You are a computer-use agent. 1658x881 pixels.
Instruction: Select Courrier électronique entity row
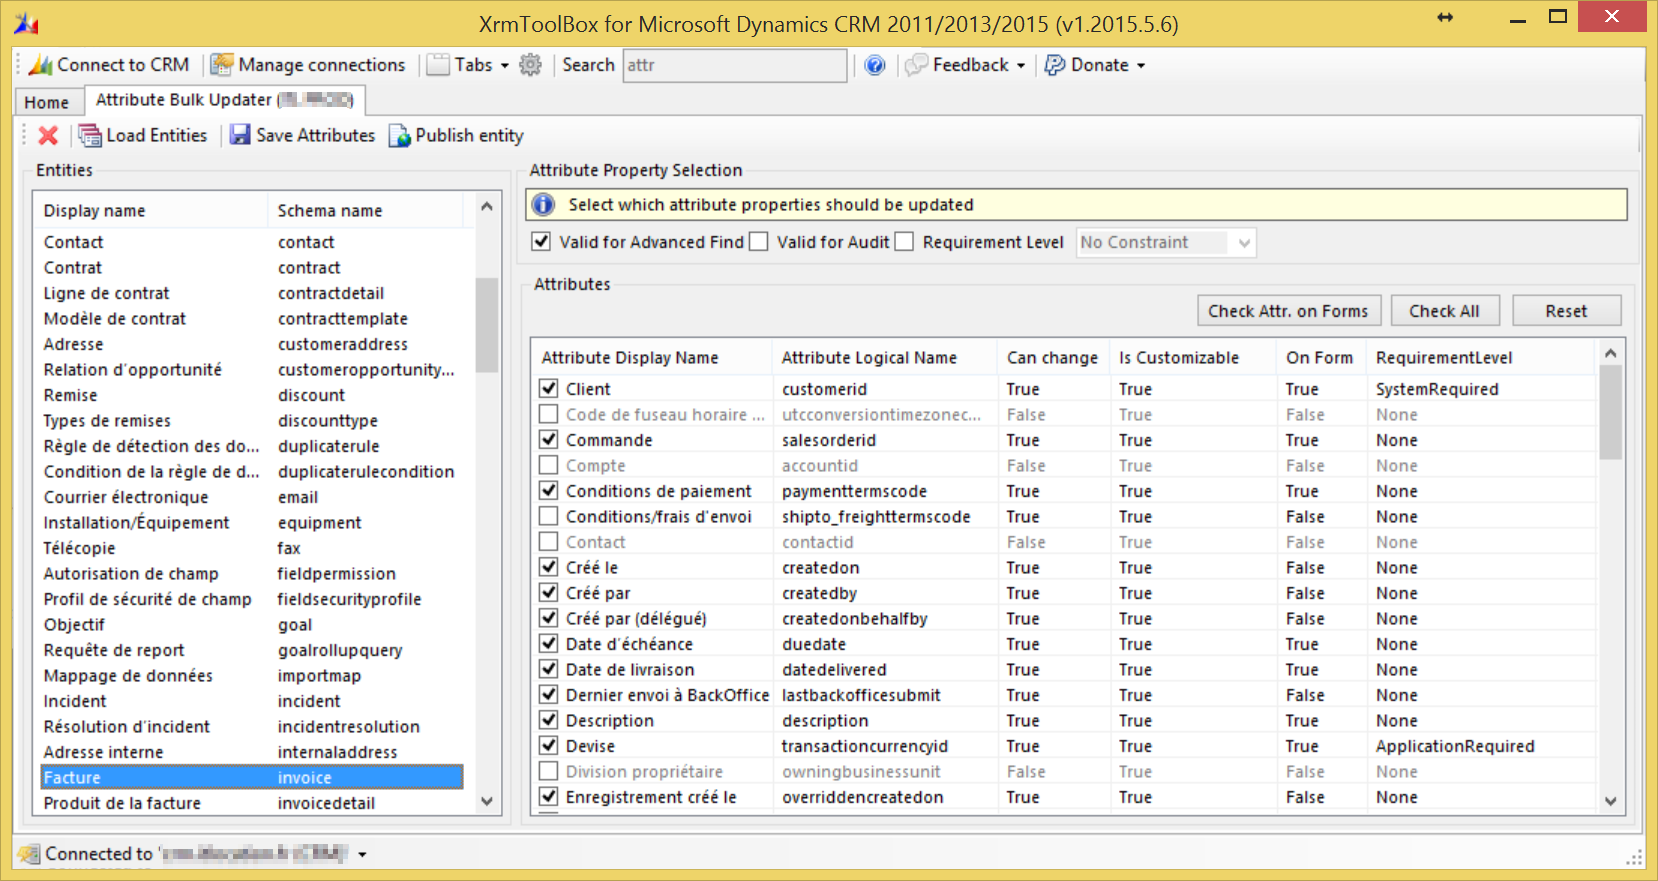pyautogui.click(x=252, y=497)
